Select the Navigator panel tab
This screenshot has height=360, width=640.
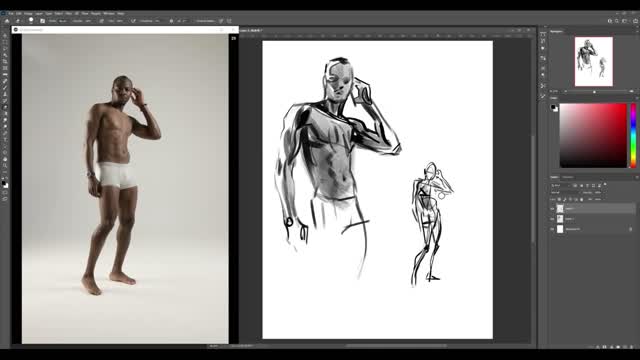click(556, 31)
